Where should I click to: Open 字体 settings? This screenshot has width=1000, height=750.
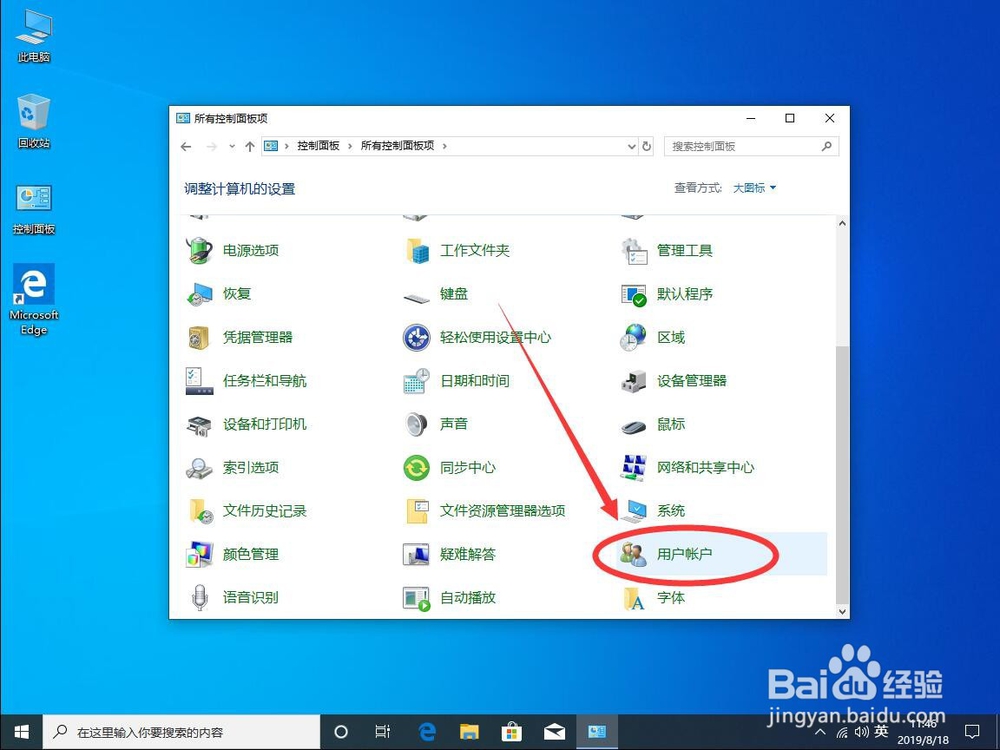click(x=669, y=598)
